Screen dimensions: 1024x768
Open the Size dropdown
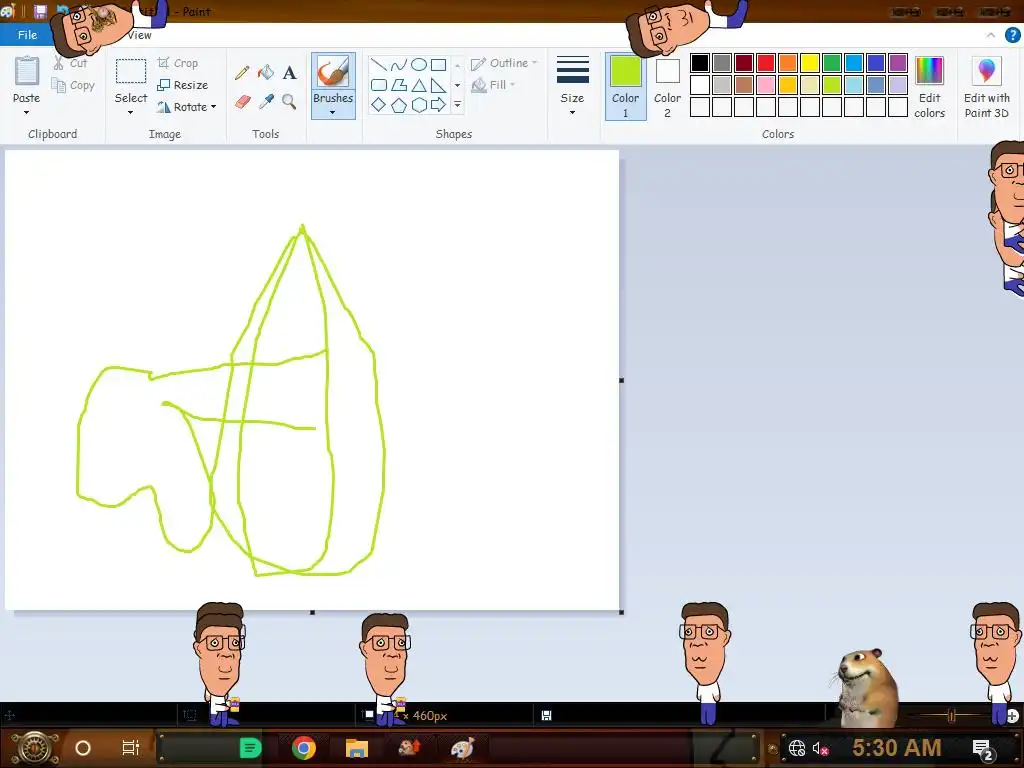pyautogui.click(x=572, y=86)
